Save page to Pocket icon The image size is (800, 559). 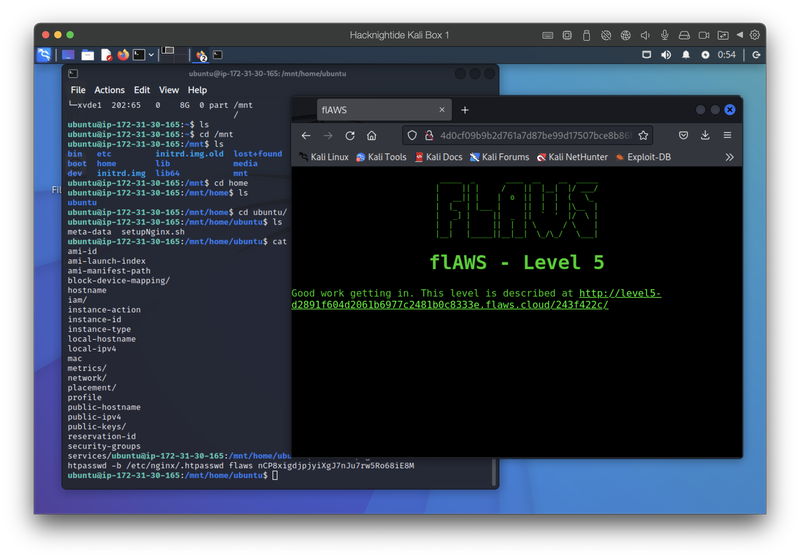(684, 135)
